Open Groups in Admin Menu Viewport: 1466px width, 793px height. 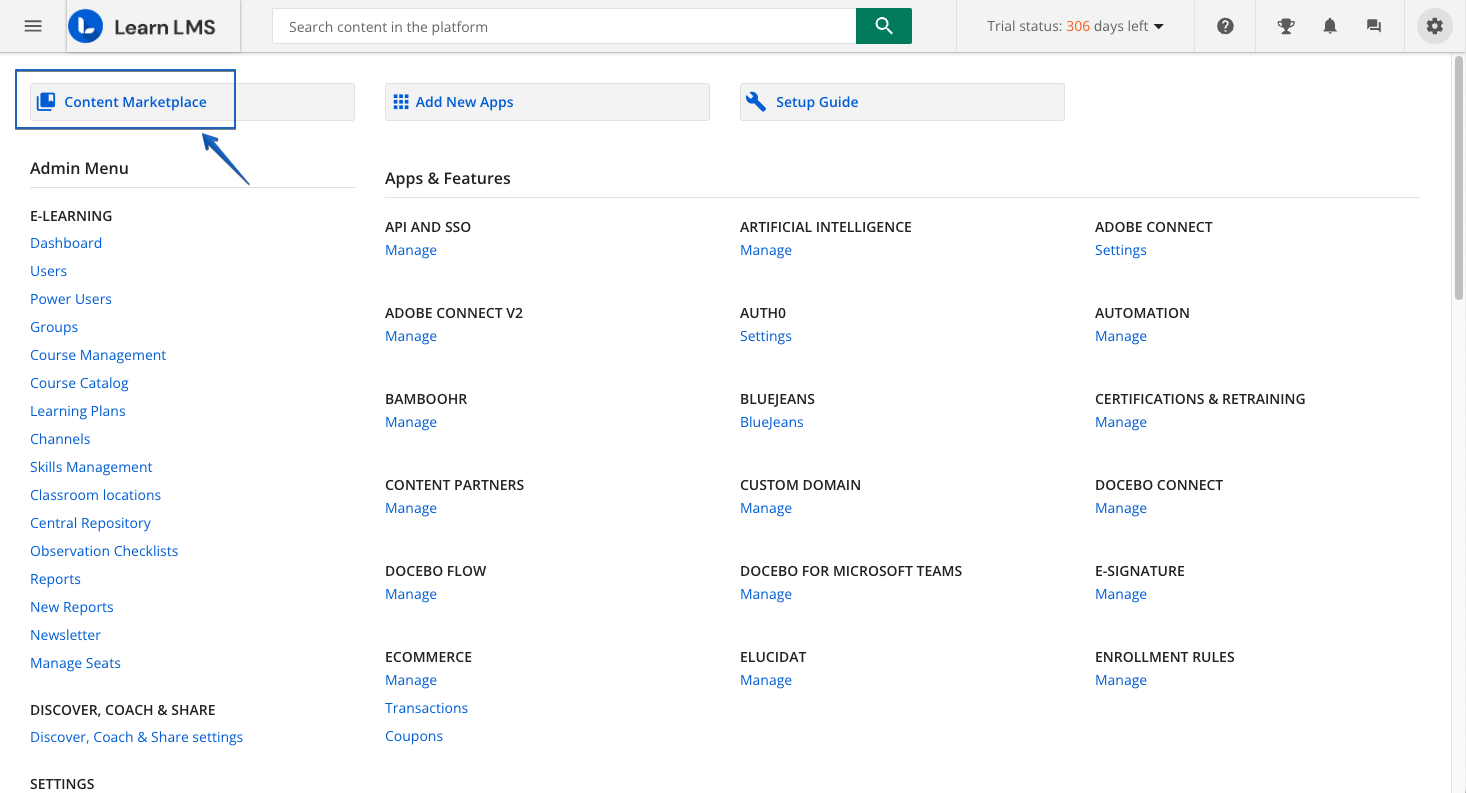point(54,327)
